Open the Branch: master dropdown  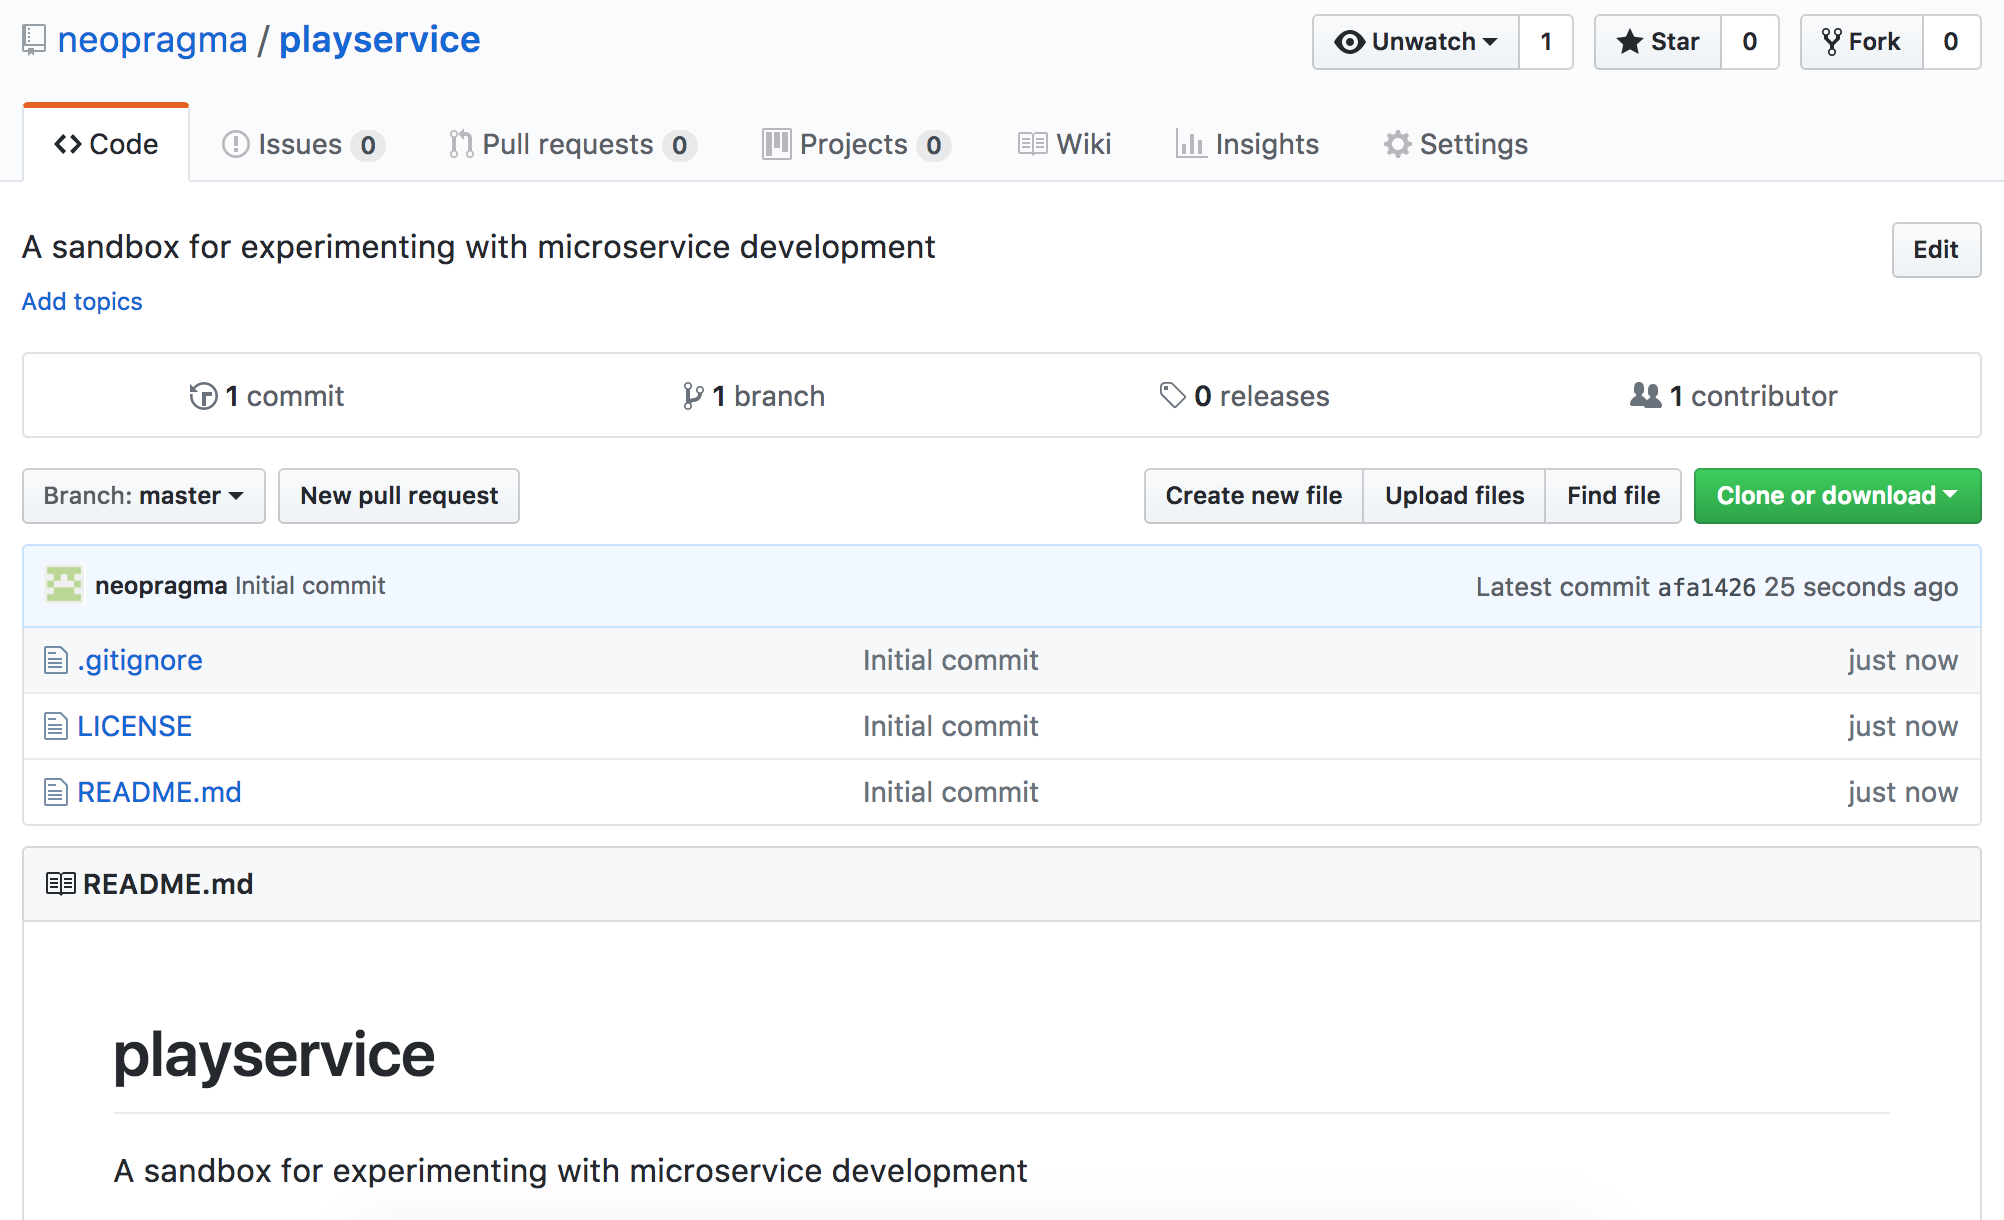point(144,496)
